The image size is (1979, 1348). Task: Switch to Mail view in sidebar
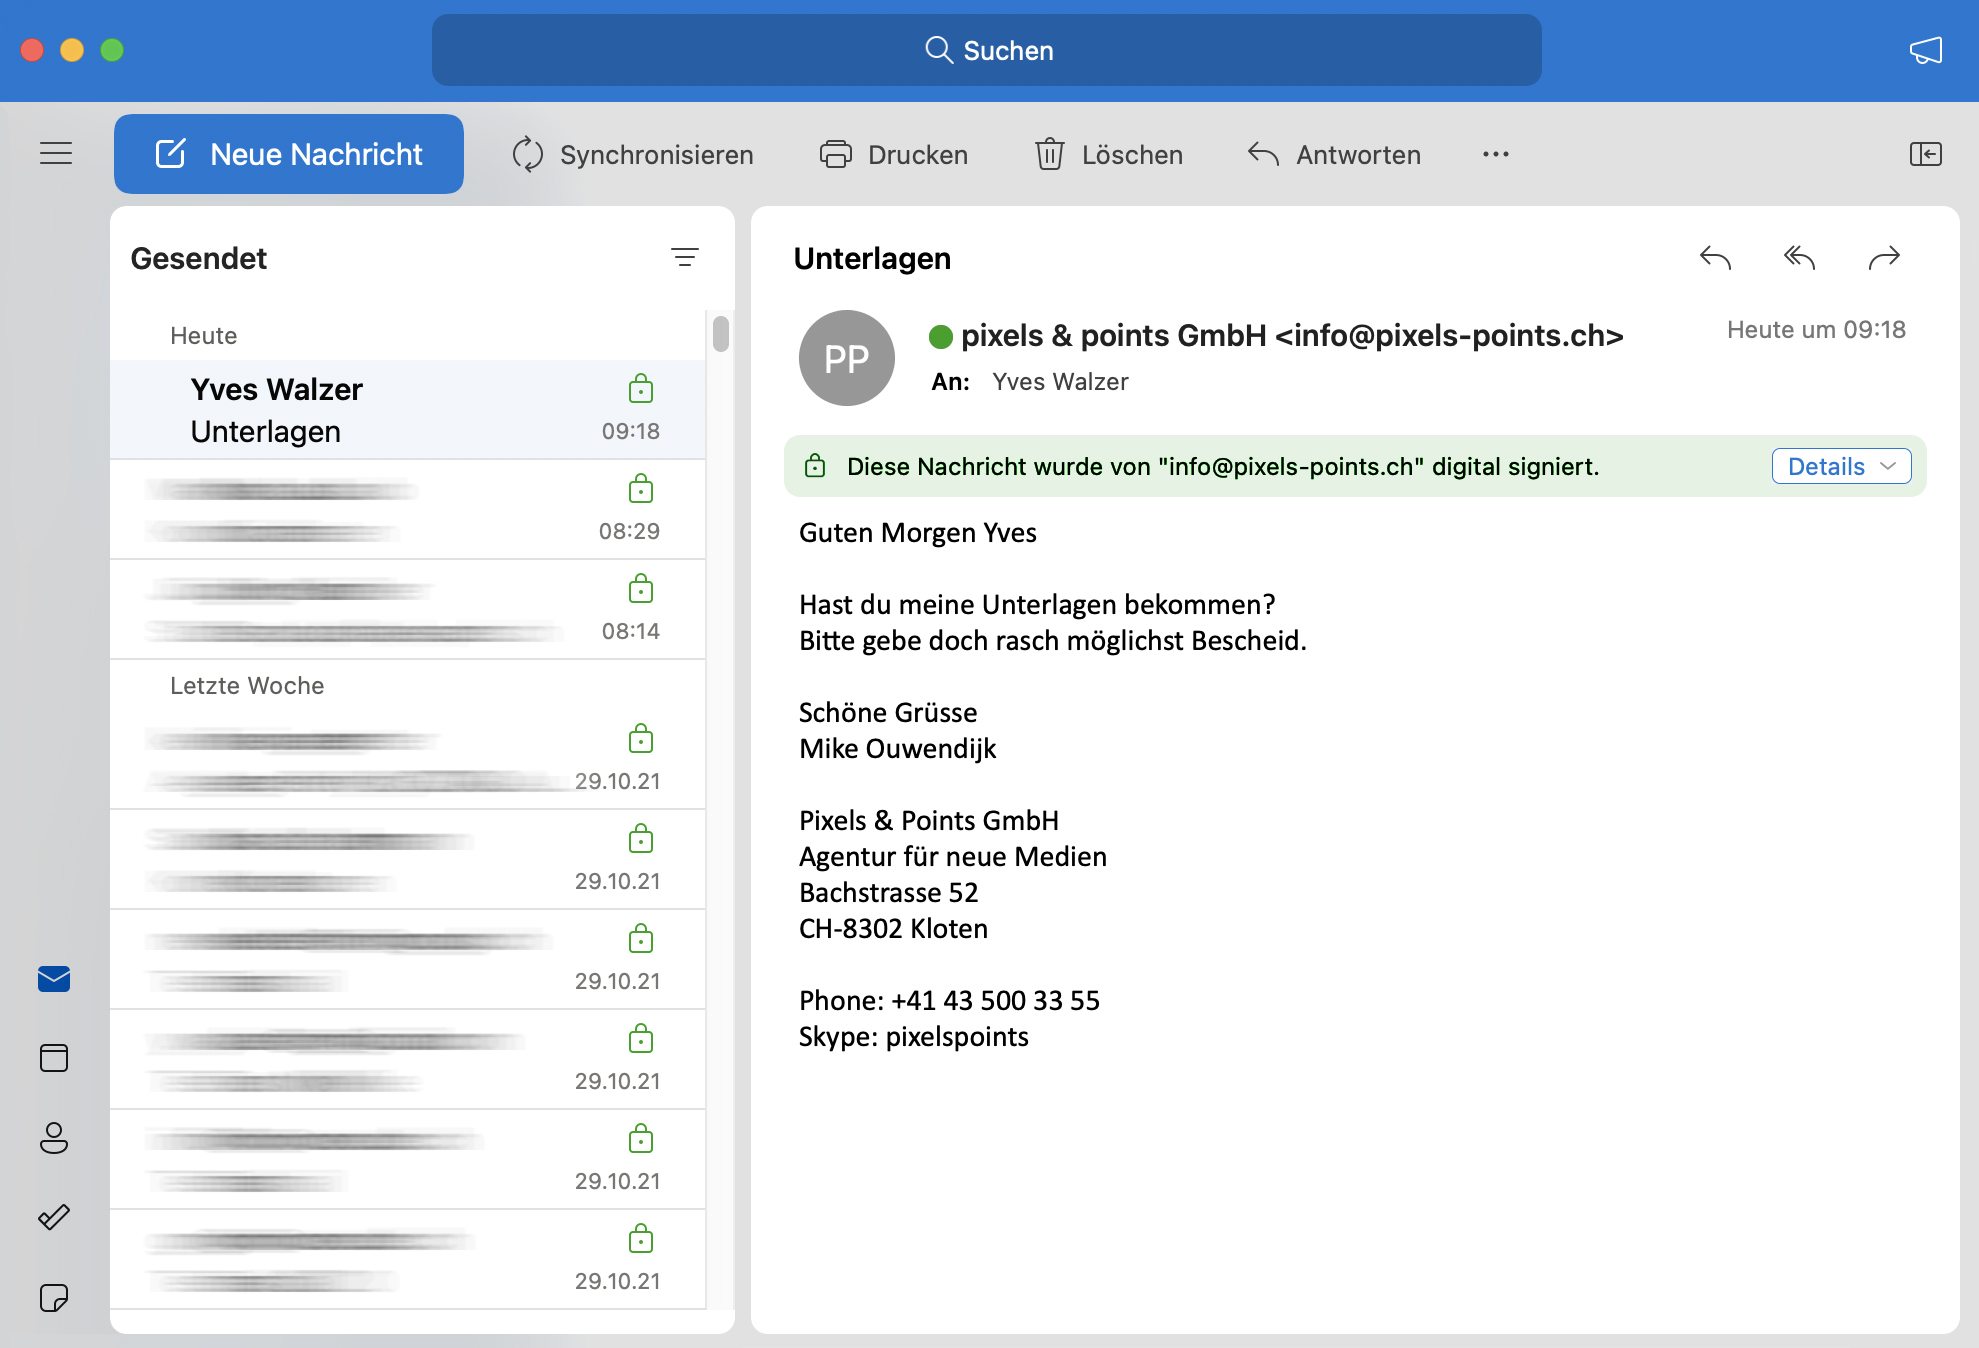click(54, 978)
